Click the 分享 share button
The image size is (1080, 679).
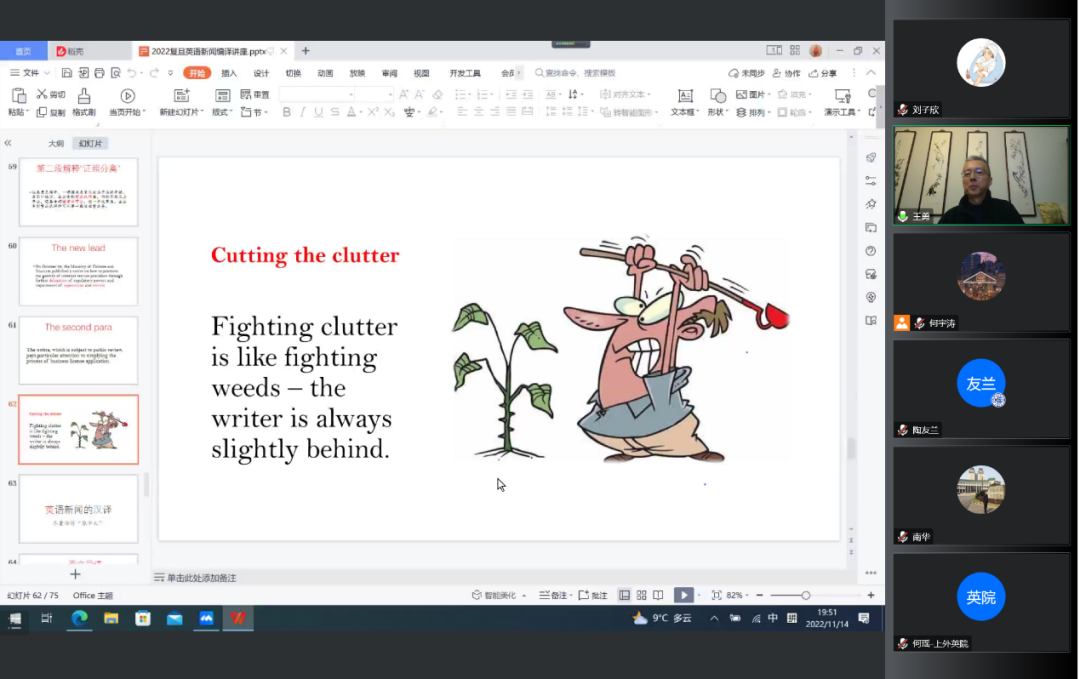[823, 73]
